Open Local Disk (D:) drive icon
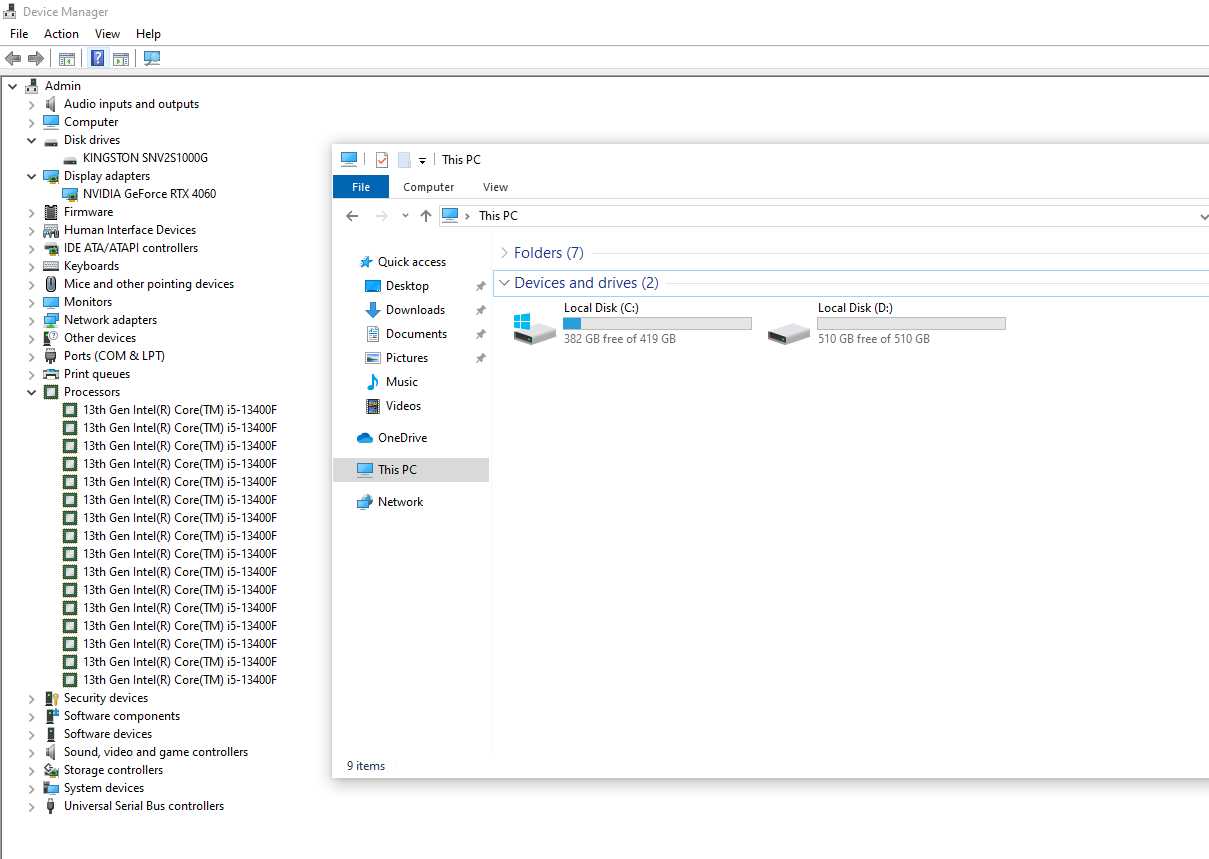Image resolution: width=1209 pixels, height=859 pixels. [788, 327]
